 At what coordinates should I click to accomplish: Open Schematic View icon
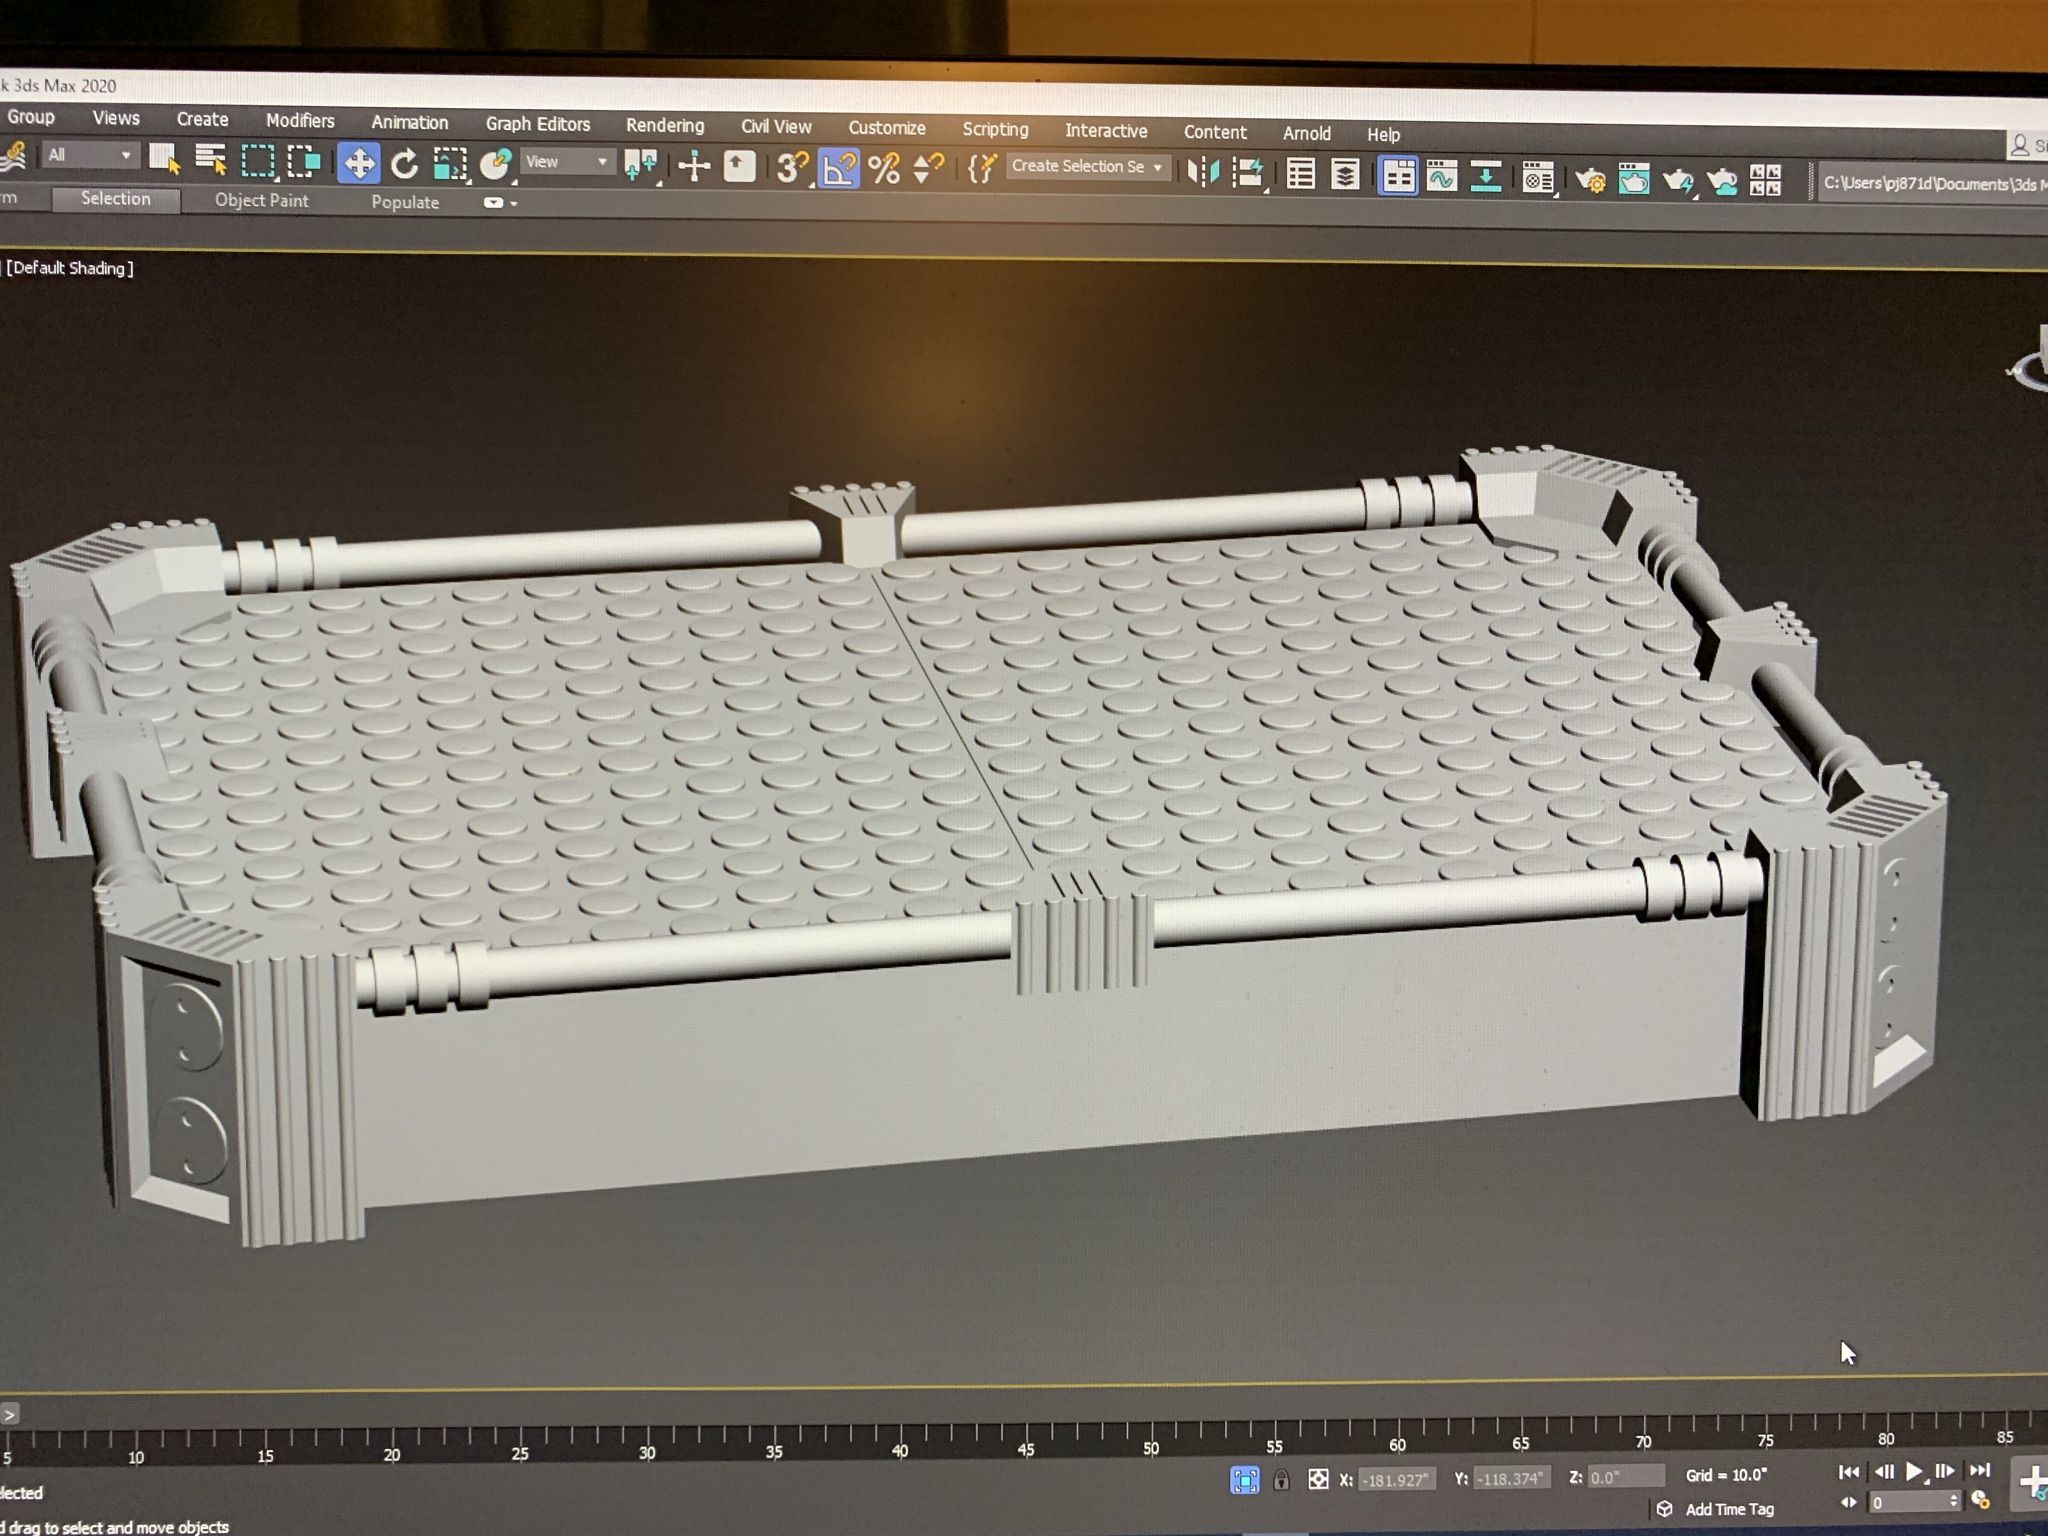(1486, 177)
